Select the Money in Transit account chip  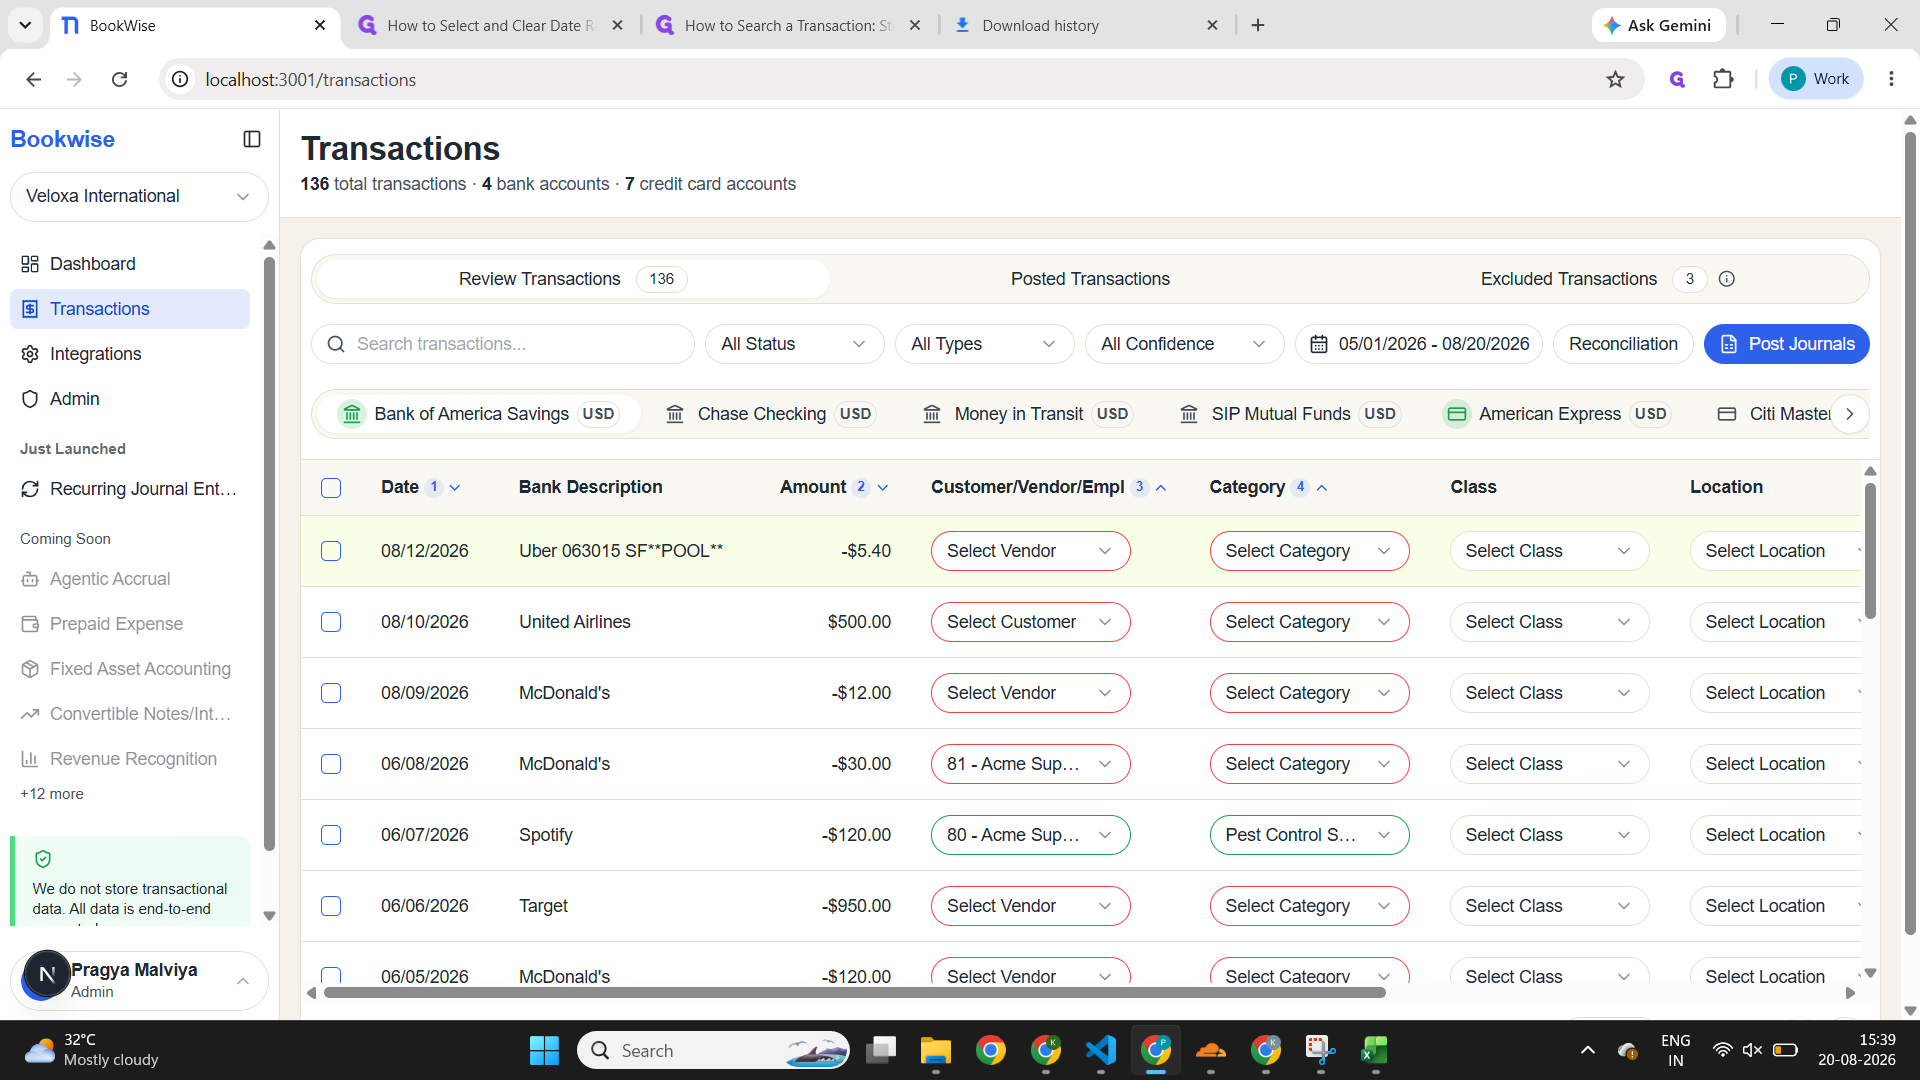pyautogui.click(x=1030, y=414)
